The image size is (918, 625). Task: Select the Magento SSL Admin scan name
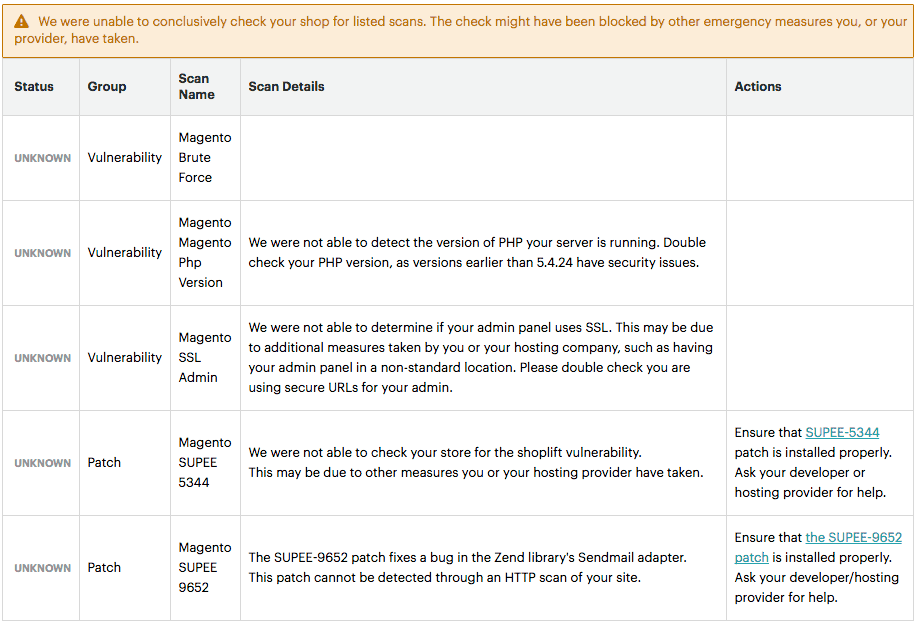204,358
